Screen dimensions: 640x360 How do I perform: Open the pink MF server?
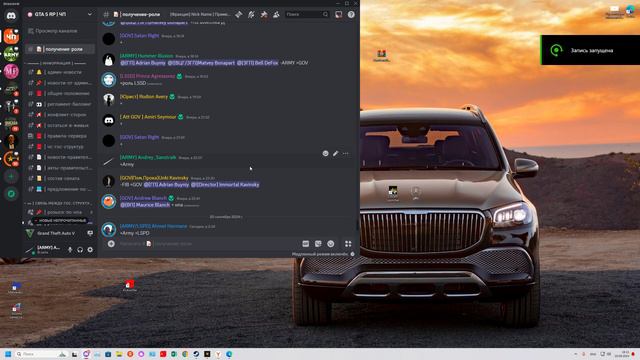[11, 71]
